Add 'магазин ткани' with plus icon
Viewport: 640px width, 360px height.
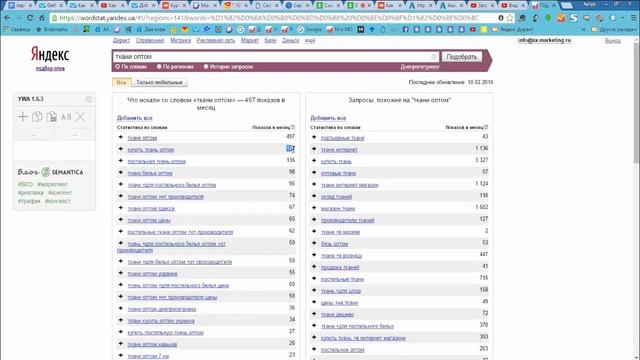coord(314,208)
